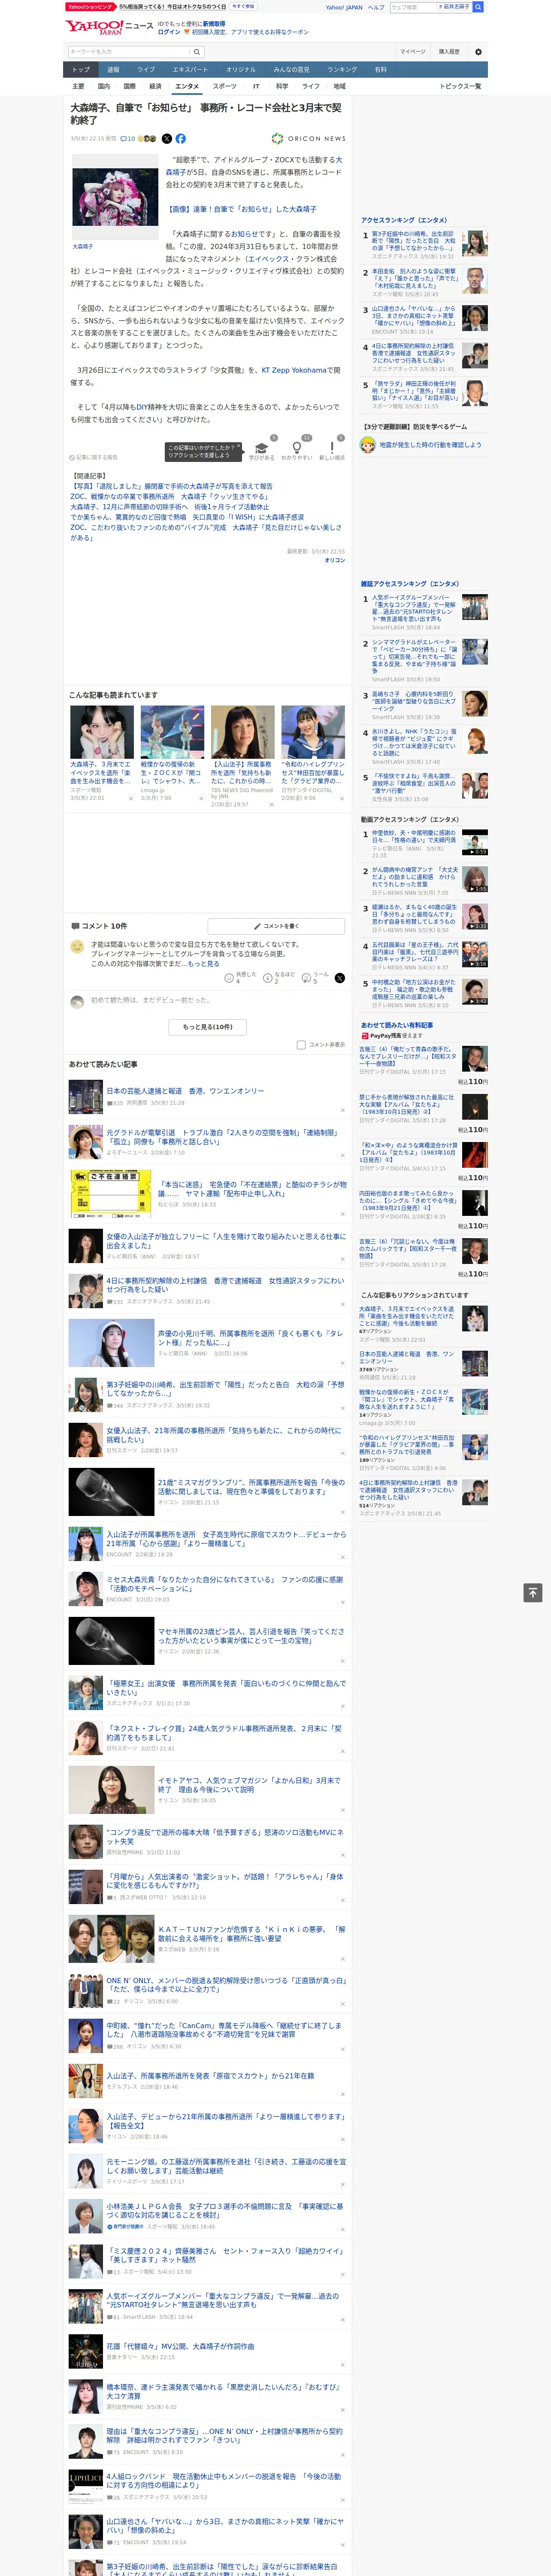The height and width of the screenshot is (2576, 551).
Task: Open the Yahoo! JAPAN link at top
Action: (344, 7)
